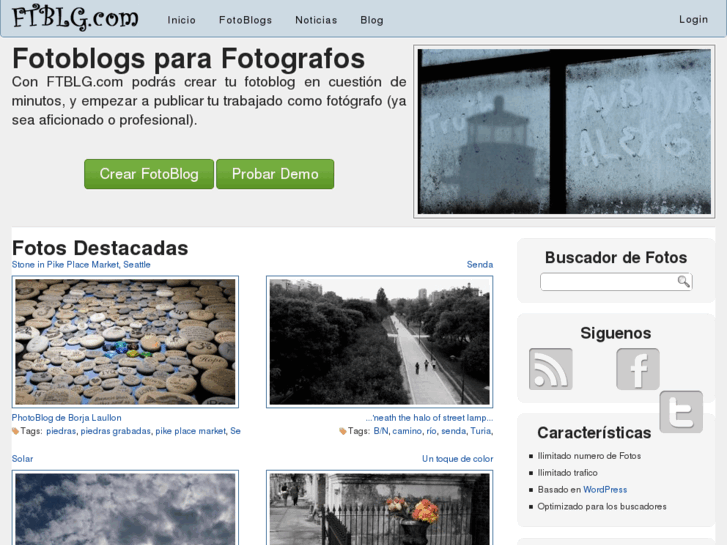The image size is (727, 545).
Task: Click 'Optimizado para los buscadores' item
Action: pyautogui.click(x=602, y=507)
